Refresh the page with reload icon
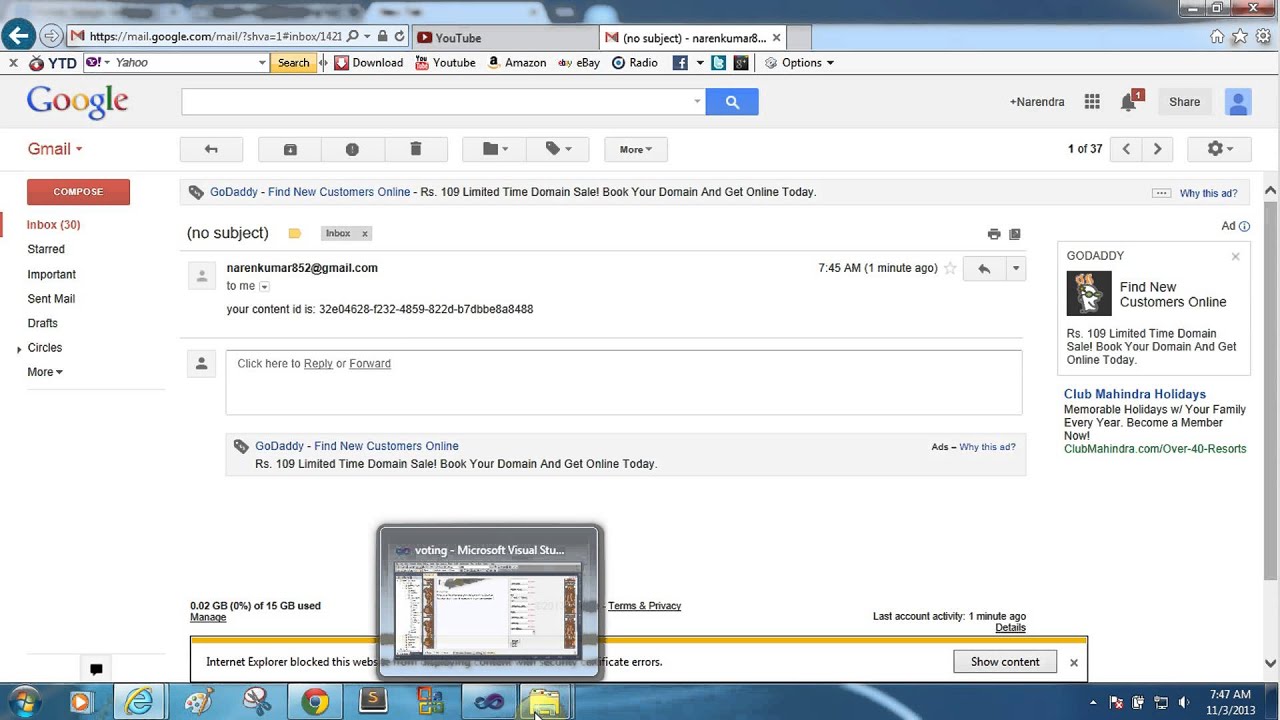This screenshot has height=720, width=1280. tap(399, 36)
